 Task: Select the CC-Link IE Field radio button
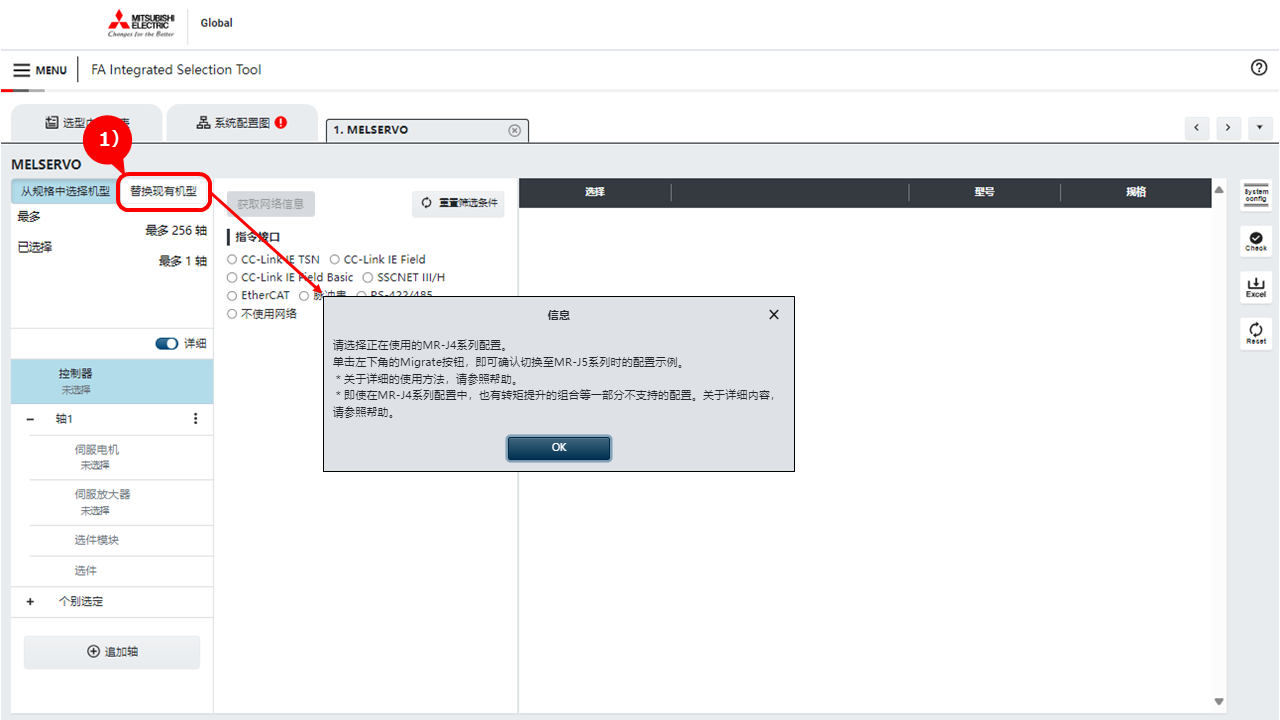tap(335, 260)
